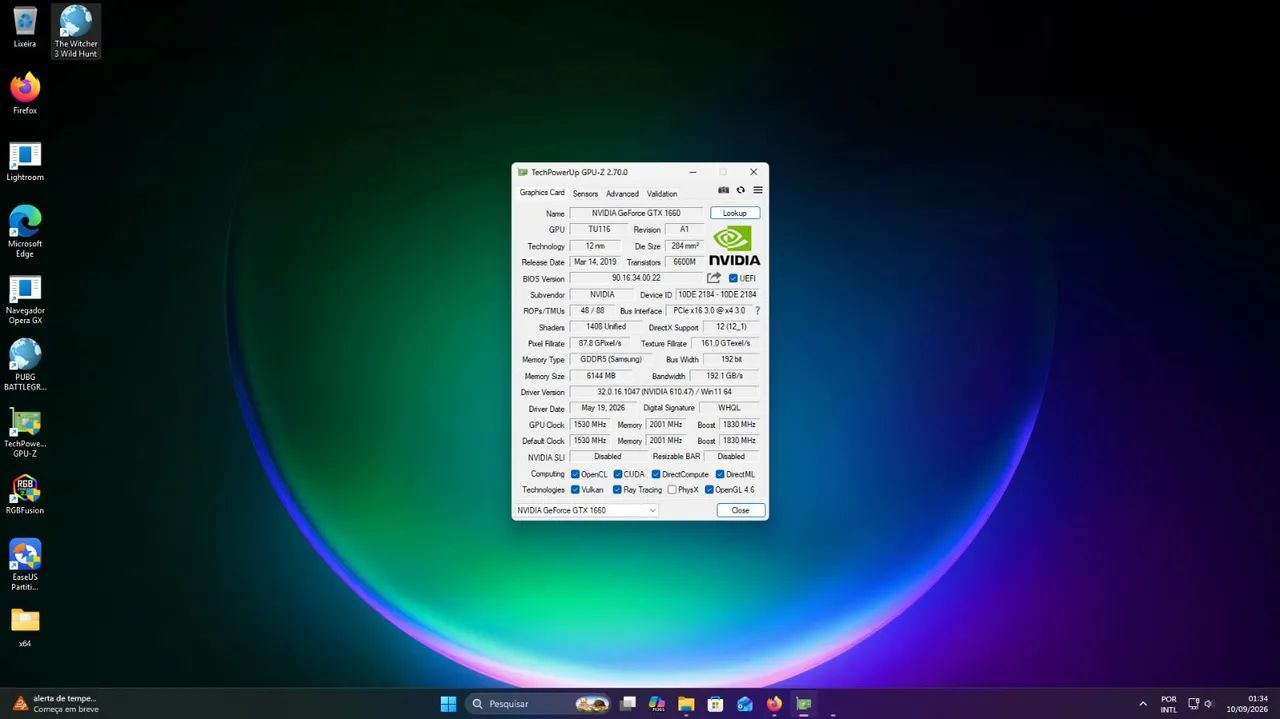Toggle the UEFI checkbox
This screenshot has width=1280, height=719.
[733, 278]
